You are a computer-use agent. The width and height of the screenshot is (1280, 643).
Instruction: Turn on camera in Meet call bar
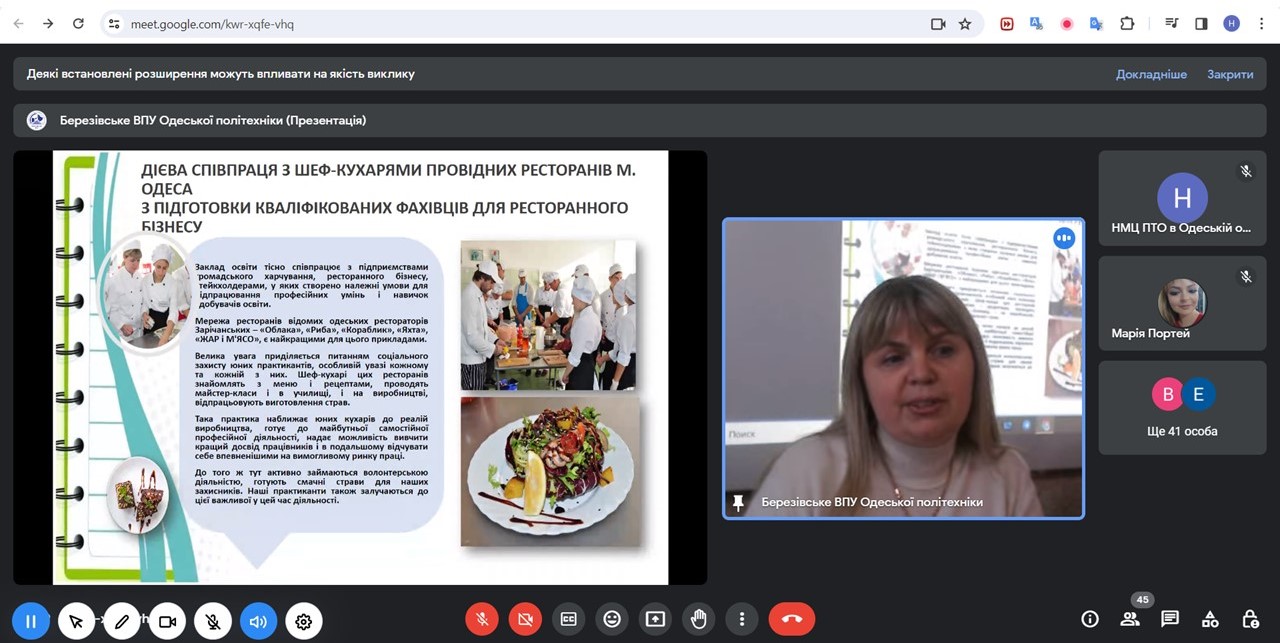pyautogui.click(x=525, y=619)
